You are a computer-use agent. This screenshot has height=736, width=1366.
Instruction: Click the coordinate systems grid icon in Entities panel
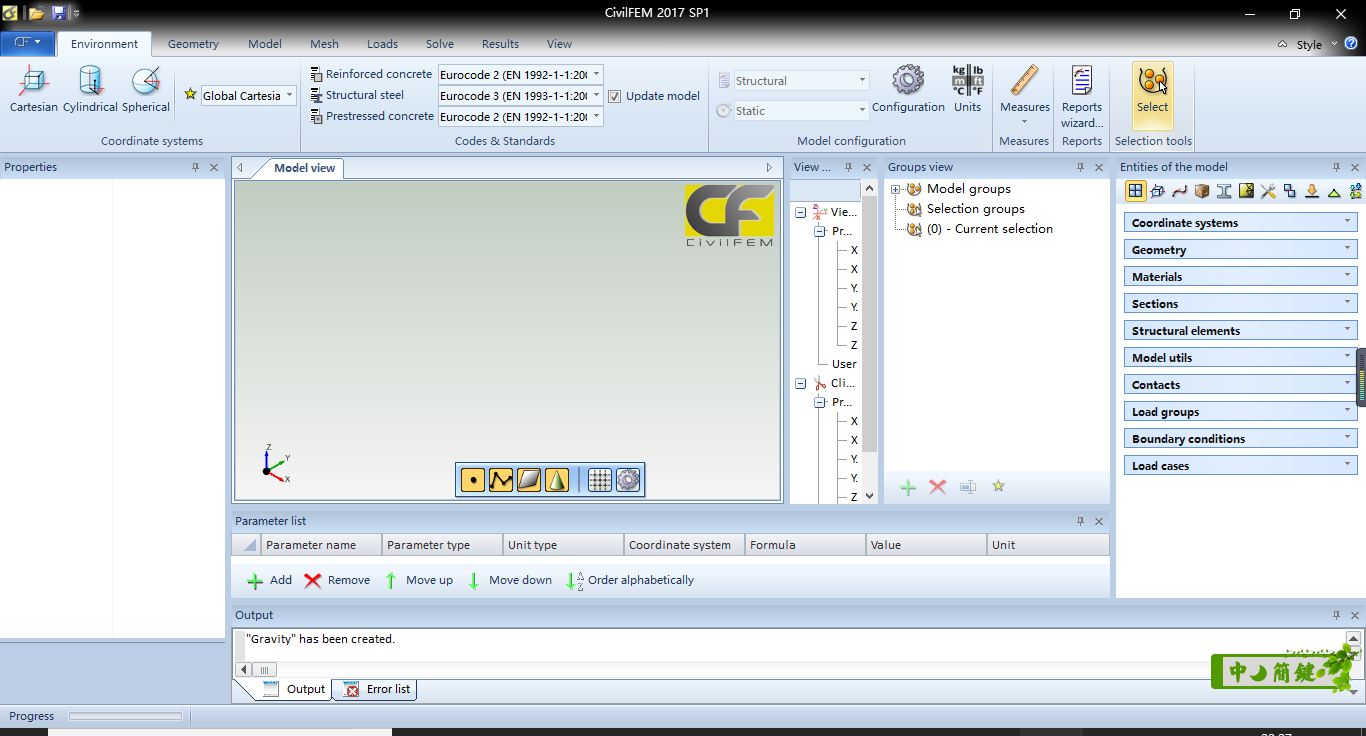coord(1135,191)
